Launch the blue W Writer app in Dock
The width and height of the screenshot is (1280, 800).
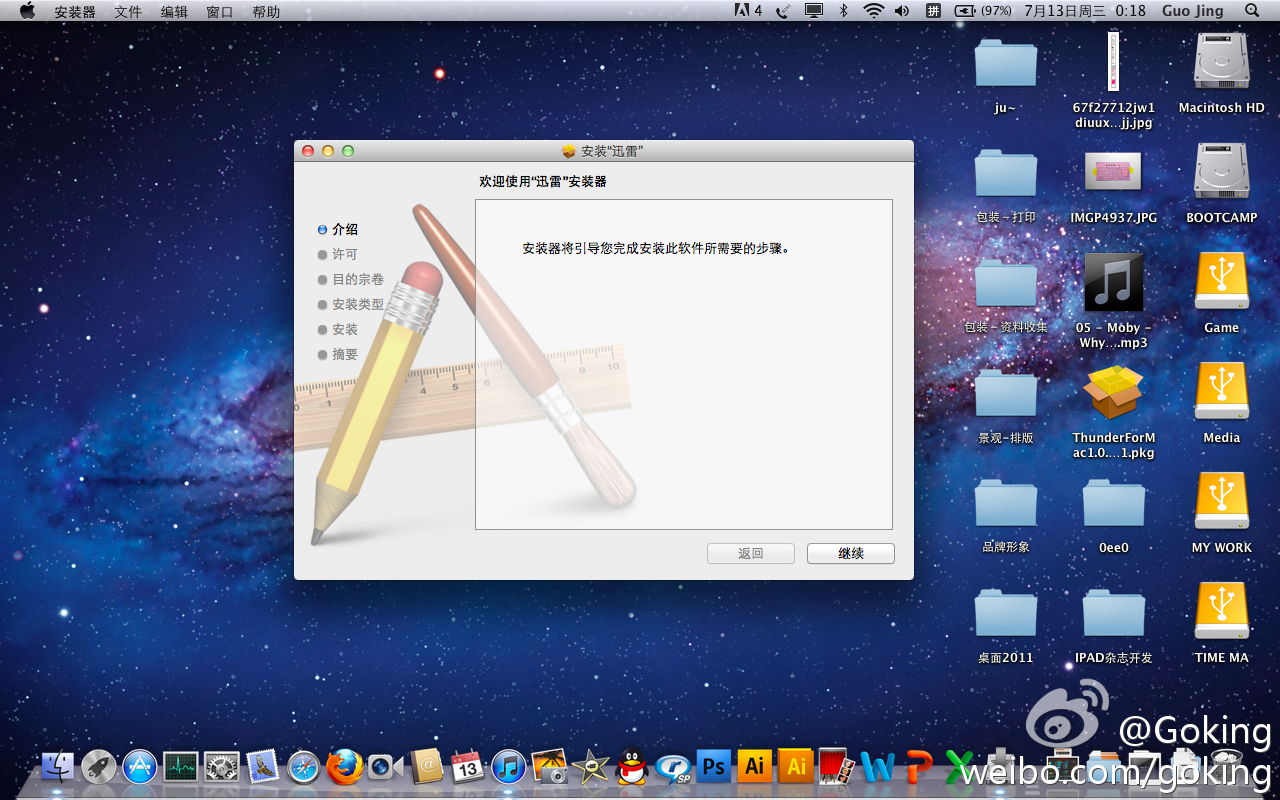pos(877,767)
